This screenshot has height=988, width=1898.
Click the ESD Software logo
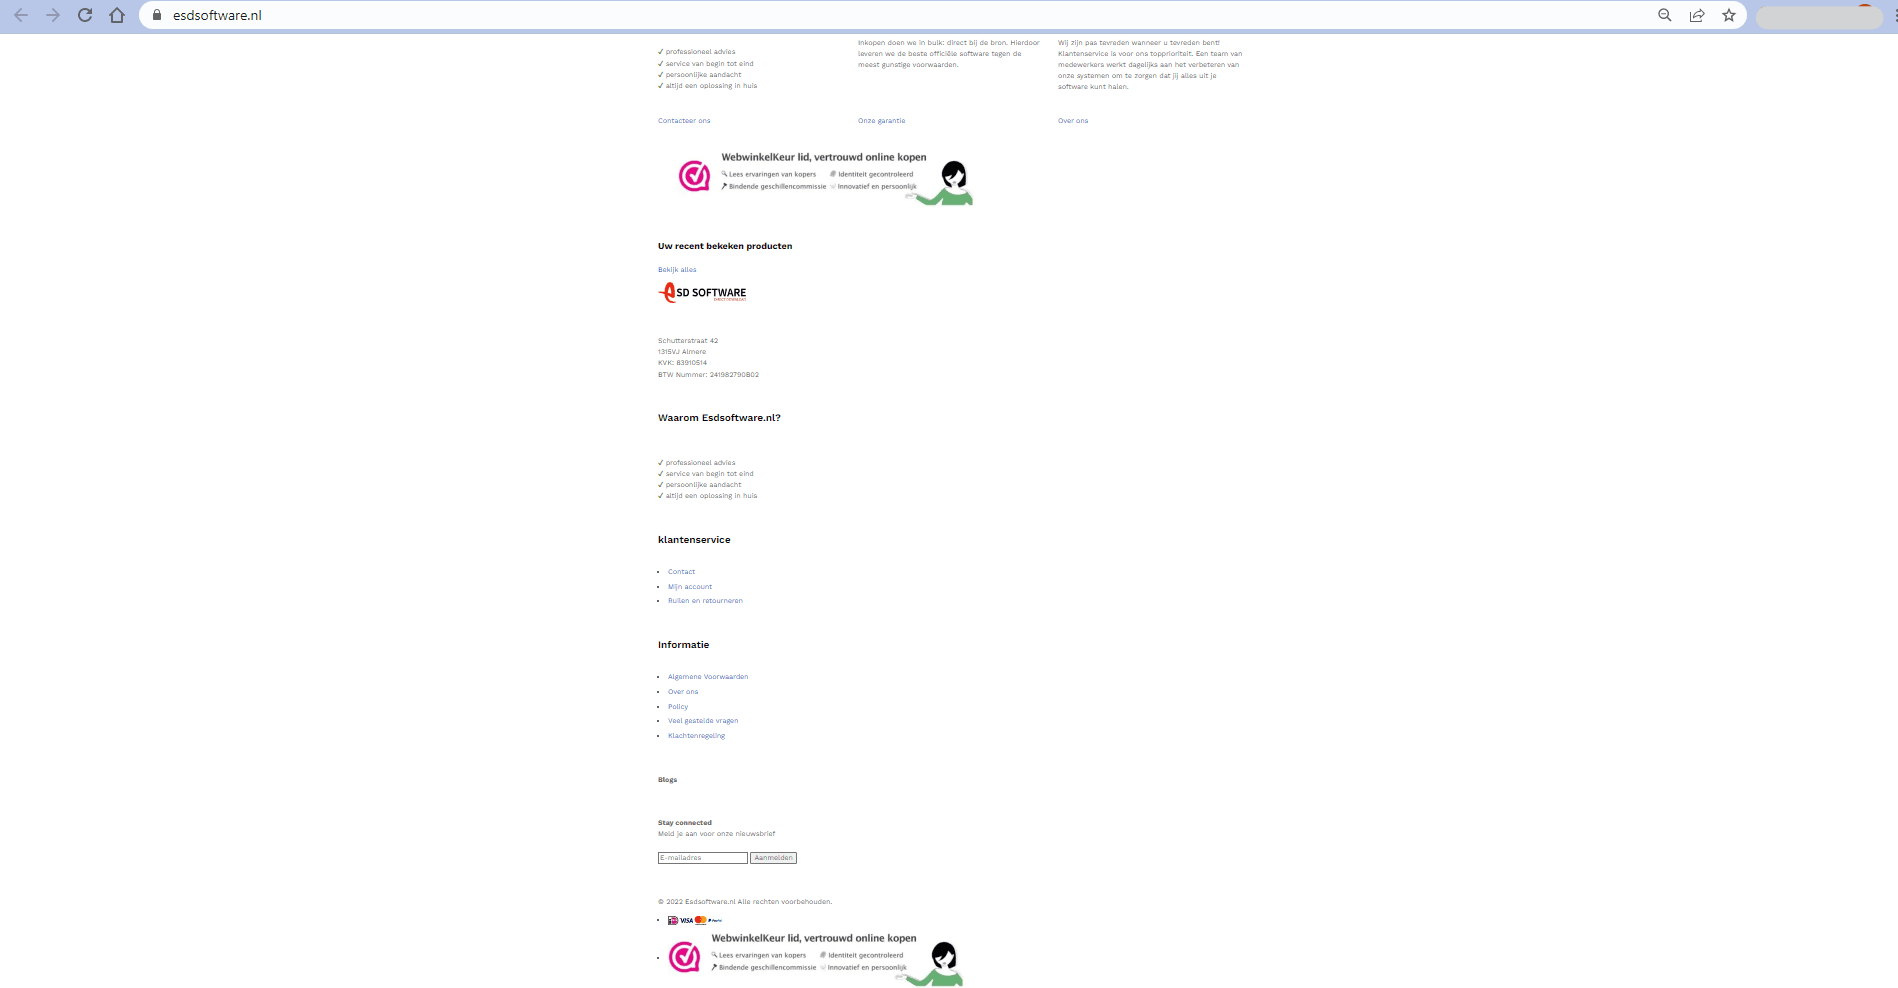click(702, 292)
